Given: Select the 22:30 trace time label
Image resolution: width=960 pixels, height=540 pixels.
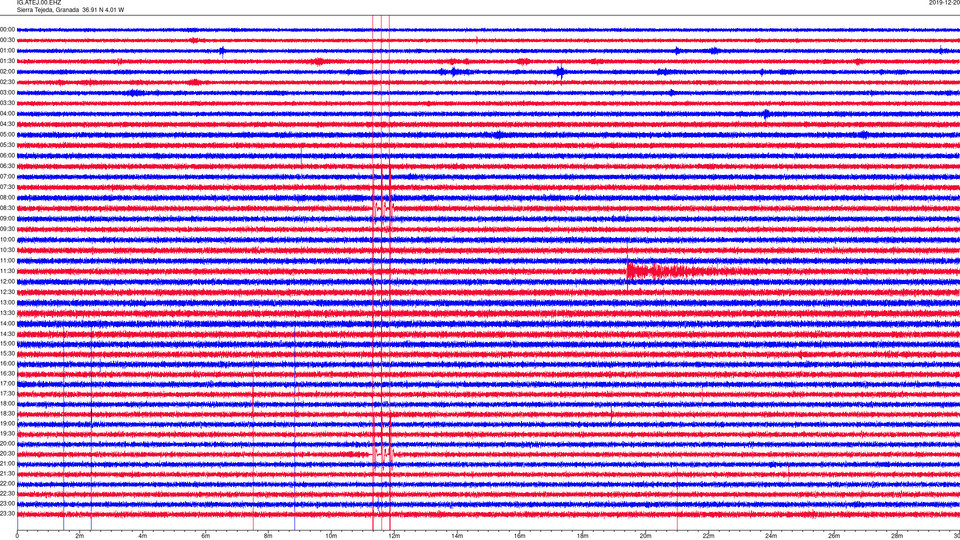Looking at the screenshot, I should click(8, 493).
